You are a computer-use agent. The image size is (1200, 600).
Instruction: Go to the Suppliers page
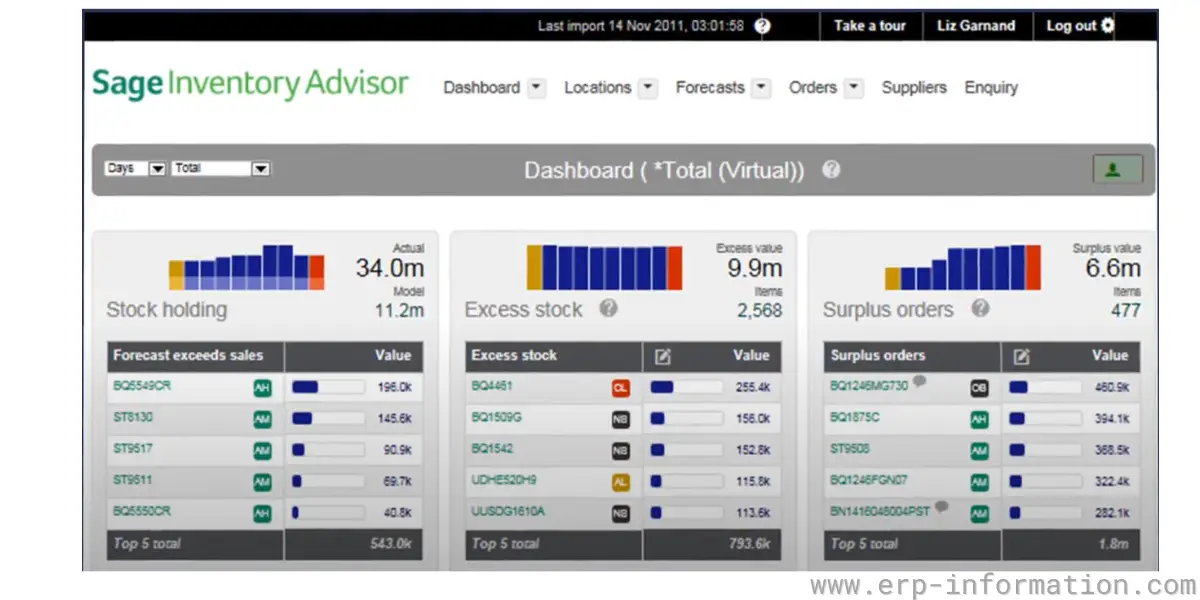[914, 88]
